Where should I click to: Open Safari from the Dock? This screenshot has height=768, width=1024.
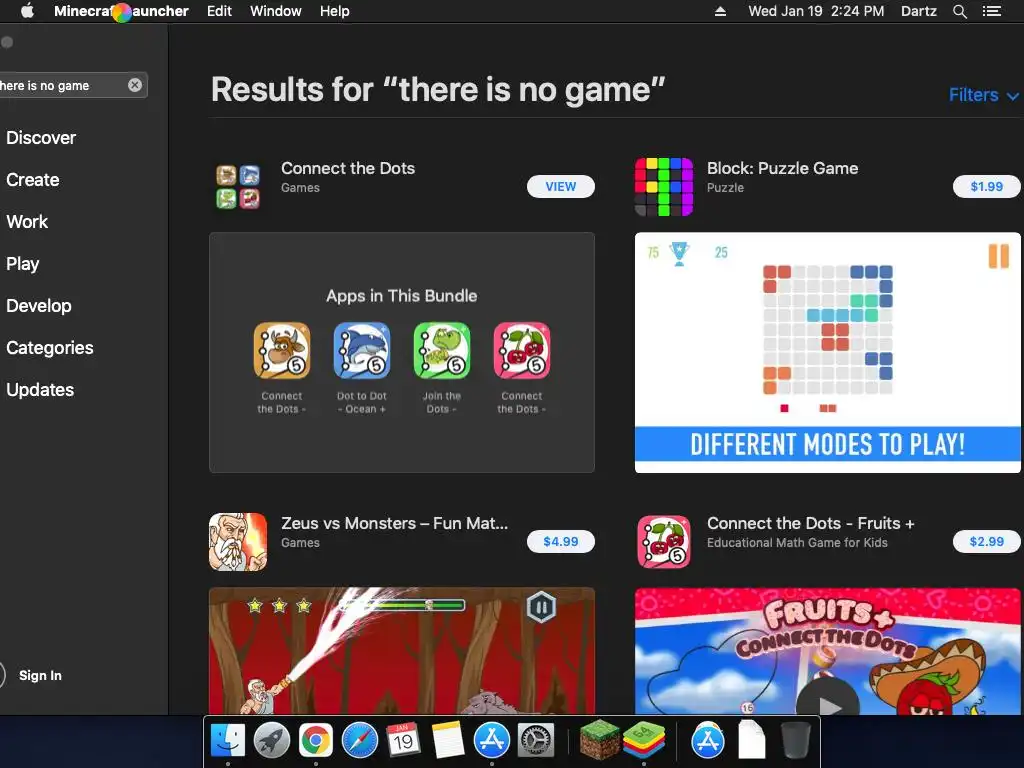(360, 741)
